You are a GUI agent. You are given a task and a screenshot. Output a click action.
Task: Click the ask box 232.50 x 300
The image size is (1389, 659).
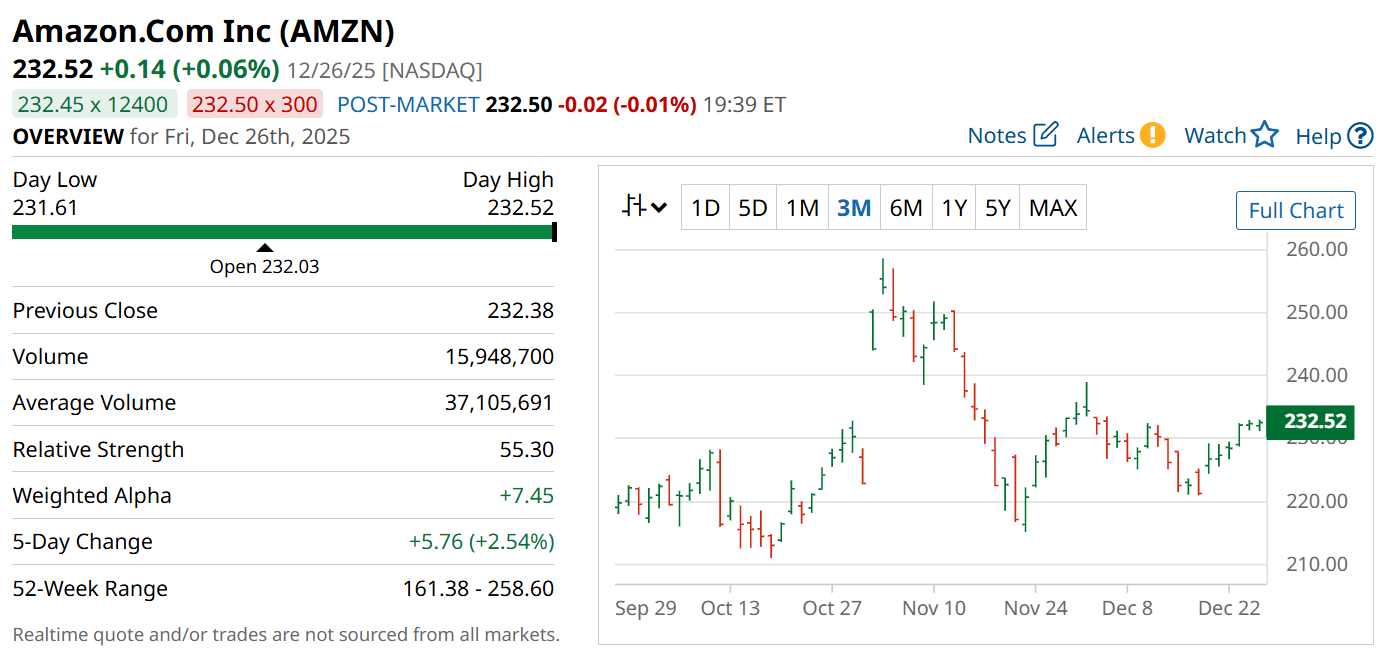254,104
